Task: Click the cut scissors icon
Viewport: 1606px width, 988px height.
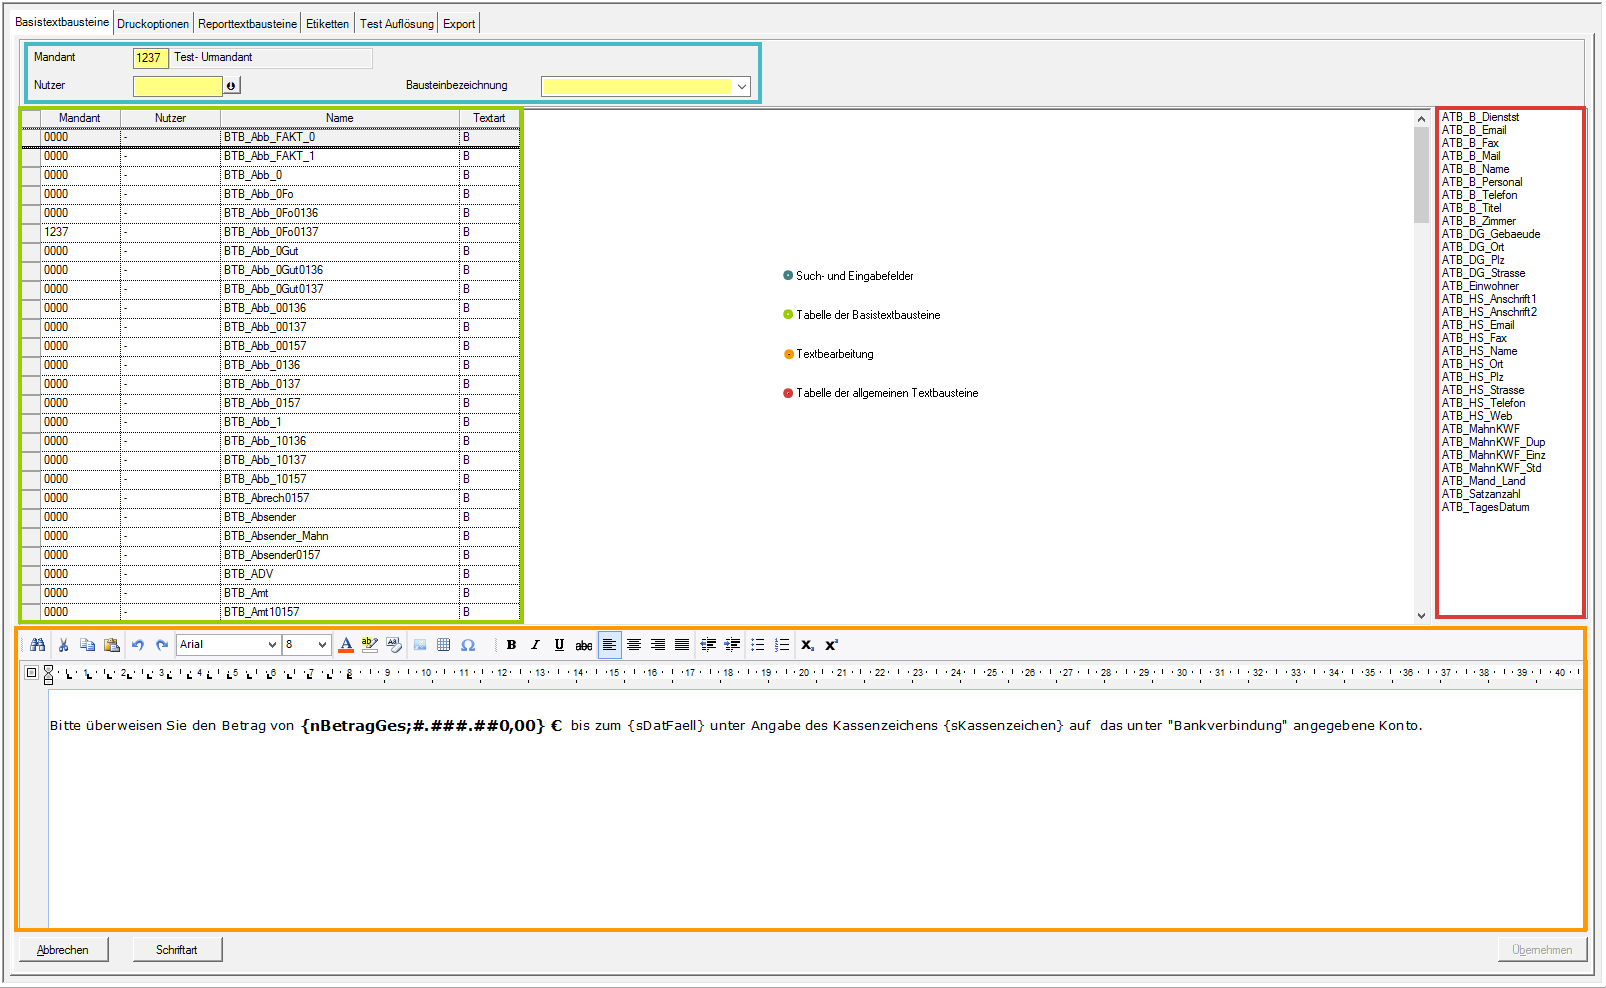Action: pyautogui.click(x=63, y=645)
